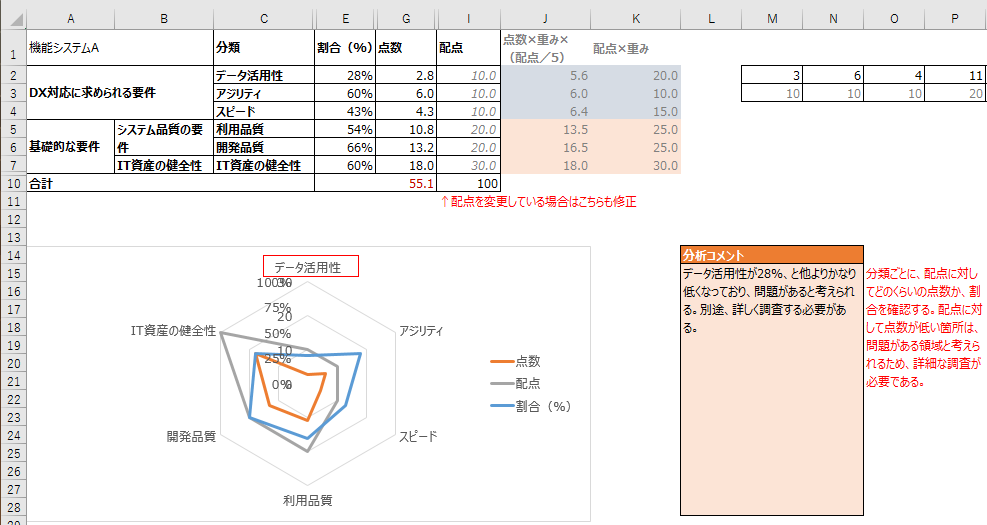This screenshot has height=525, width=987.
Task: Click the '割合（%）' header cell
Action: tap(345, 47)
